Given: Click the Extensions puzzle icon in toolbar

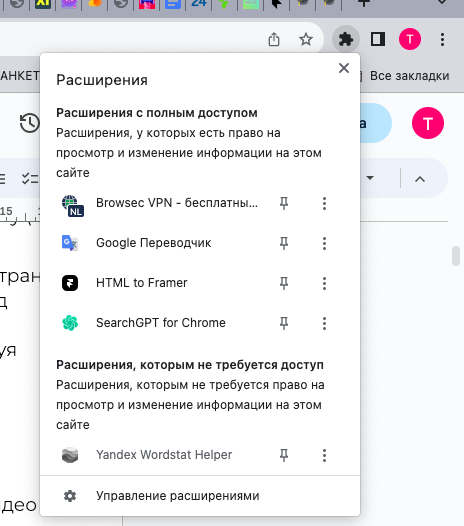Looking at the screenshot, I should pos(346,40).
